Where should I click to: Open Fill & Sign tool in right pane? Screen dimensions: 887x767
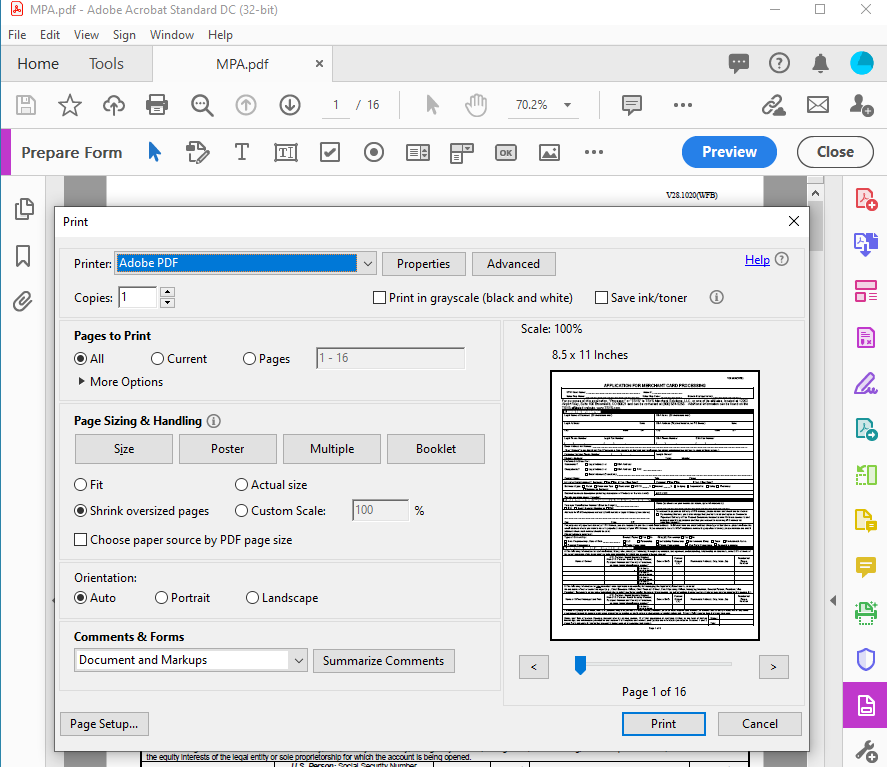tap(866, 384)
